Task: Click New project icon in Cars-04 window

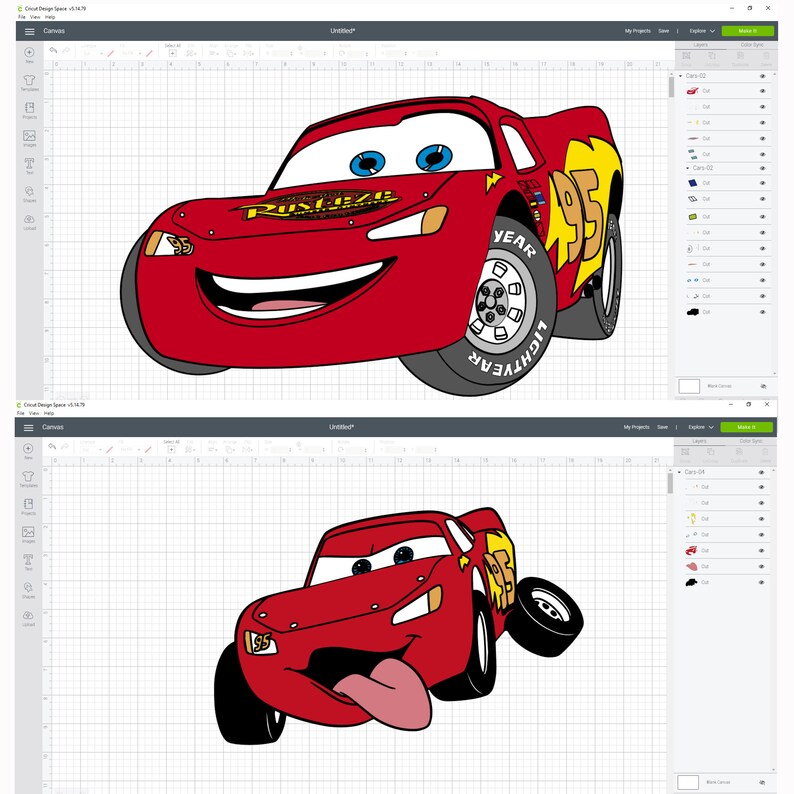Action: (28, 449)
